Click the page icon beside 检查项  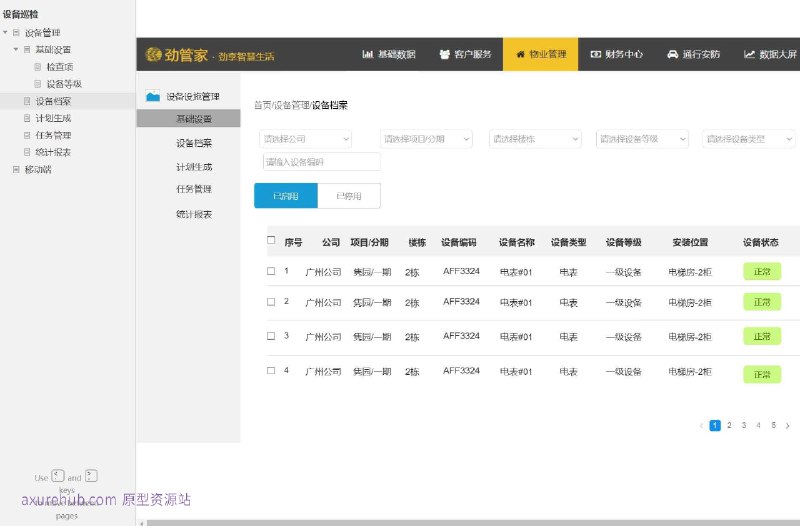tap(38, 67)
